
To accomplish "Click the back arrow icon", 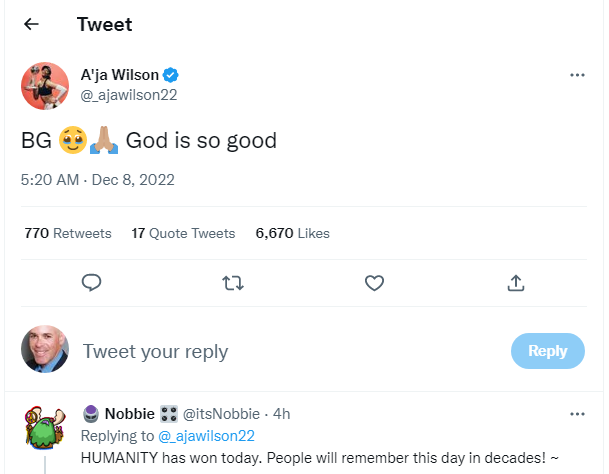I will 31,24.
